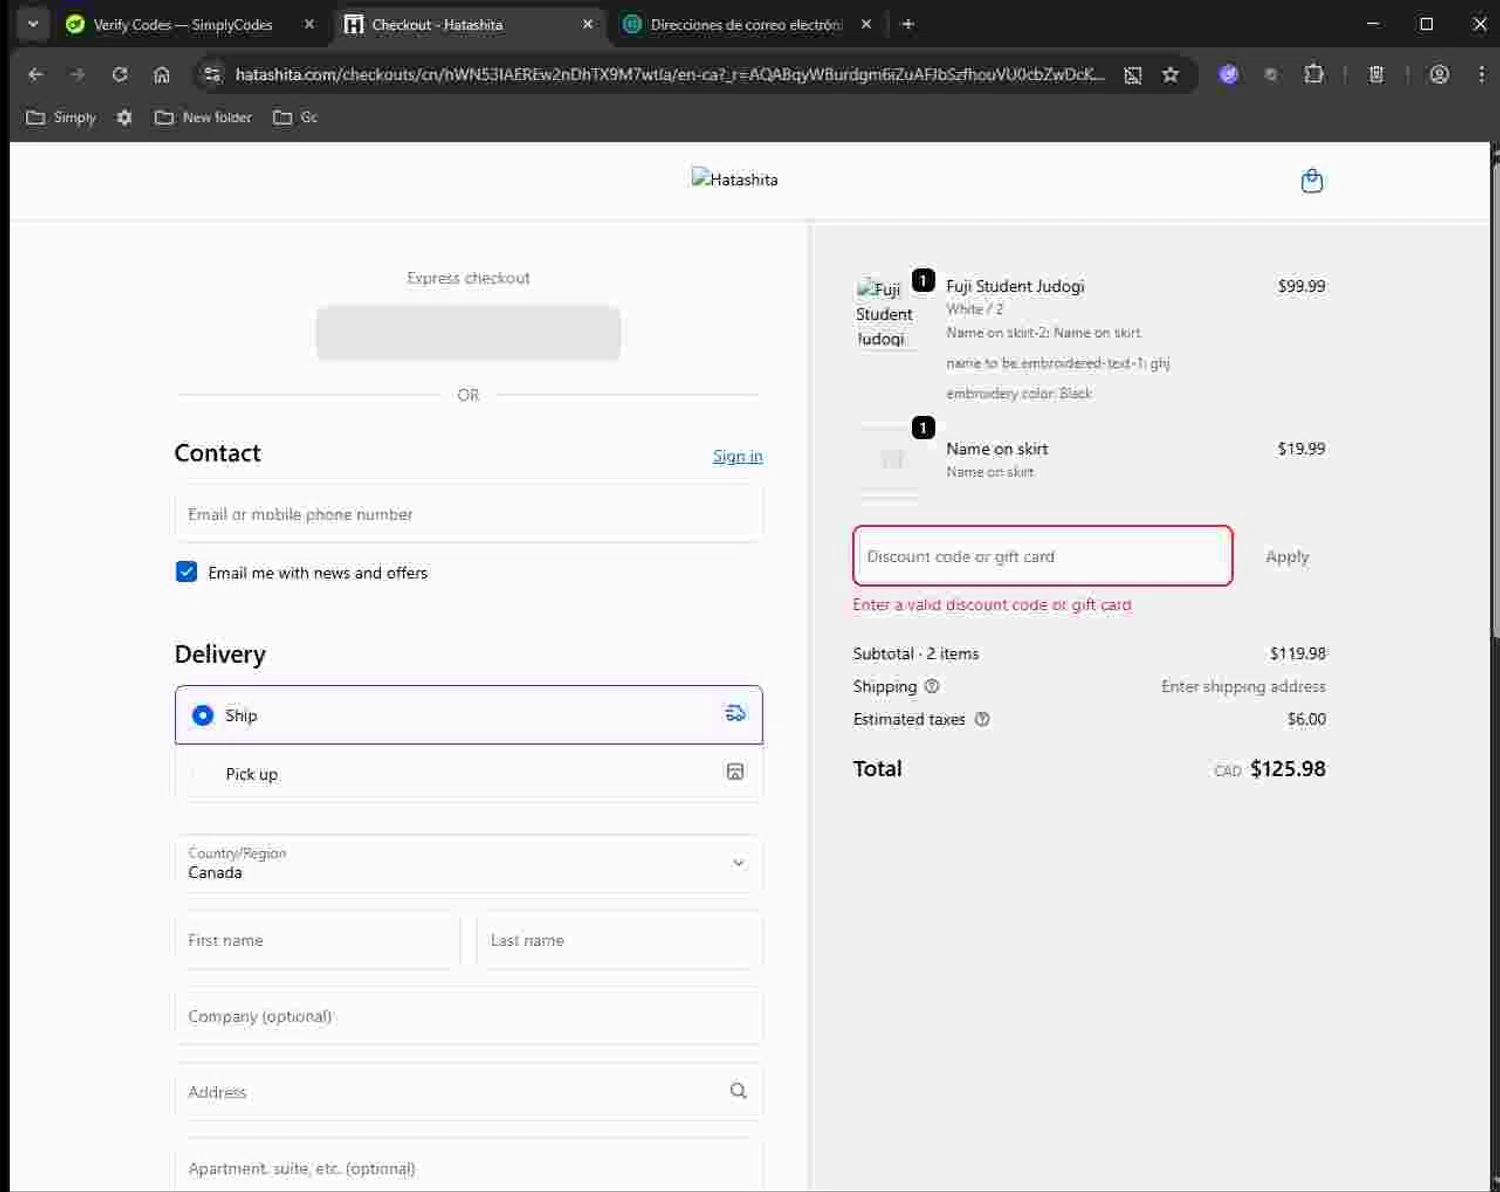Open the Gc bookmarks folder
Image resolution: width=1500 pixels, height=1192 pixels.
295,117
